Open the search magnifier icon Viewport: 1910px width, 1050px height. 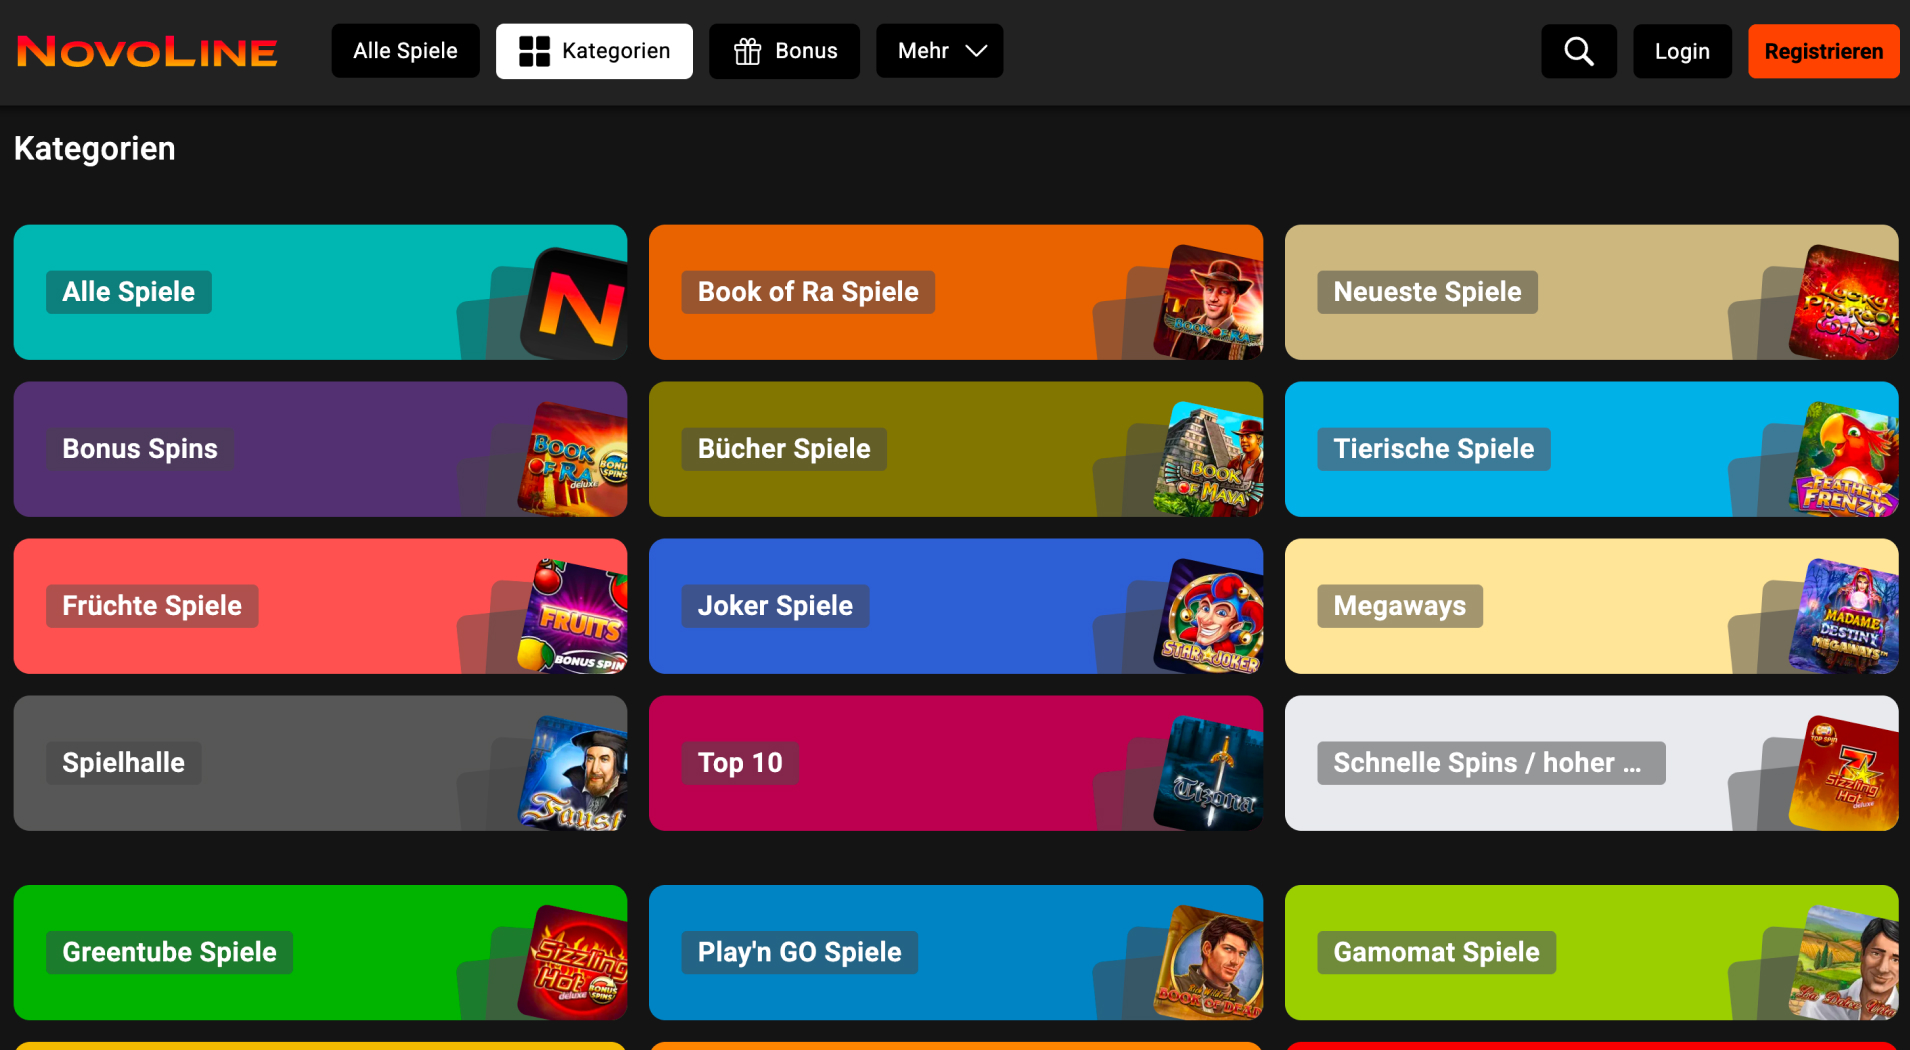point(1579,51)
